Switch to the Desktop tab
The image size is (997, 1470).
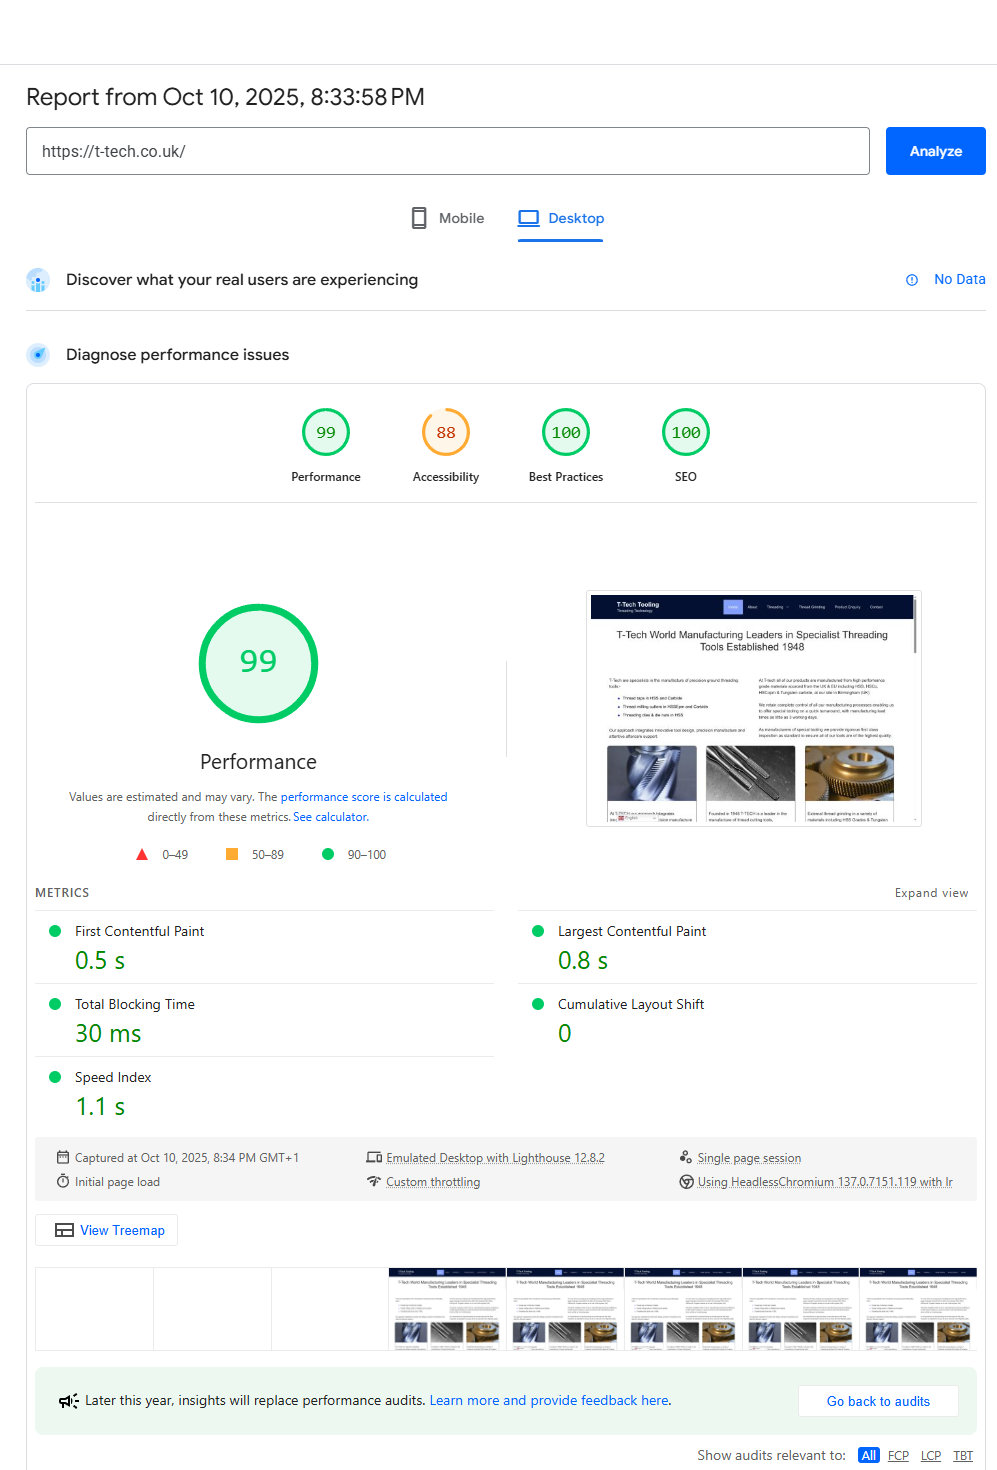click(561, 218)
